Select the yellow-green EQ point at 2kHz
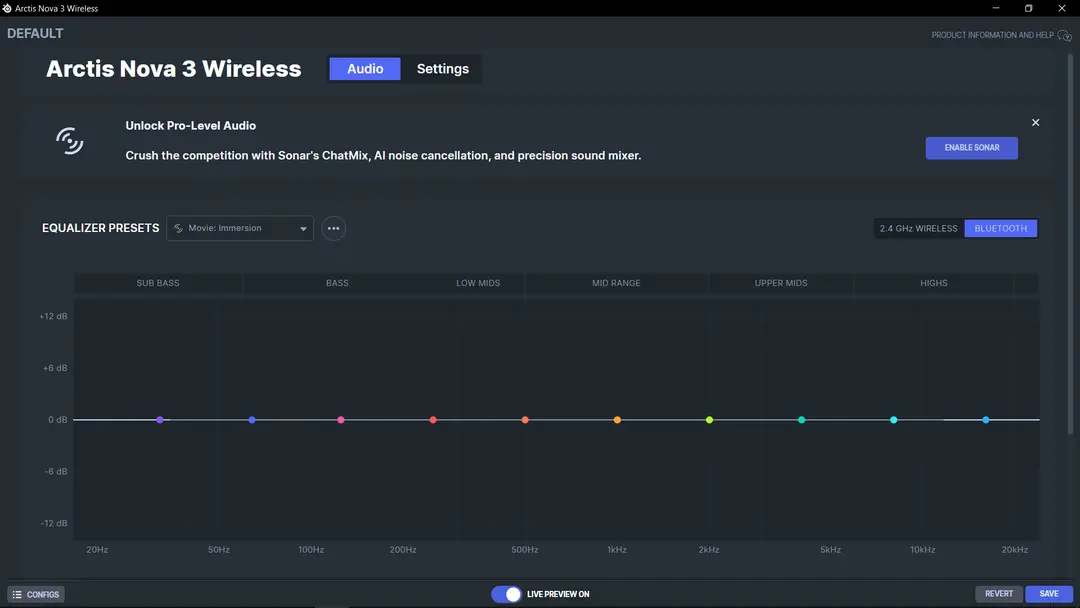This screenshot has height=608, width=1080. click(x=709, y=420)
